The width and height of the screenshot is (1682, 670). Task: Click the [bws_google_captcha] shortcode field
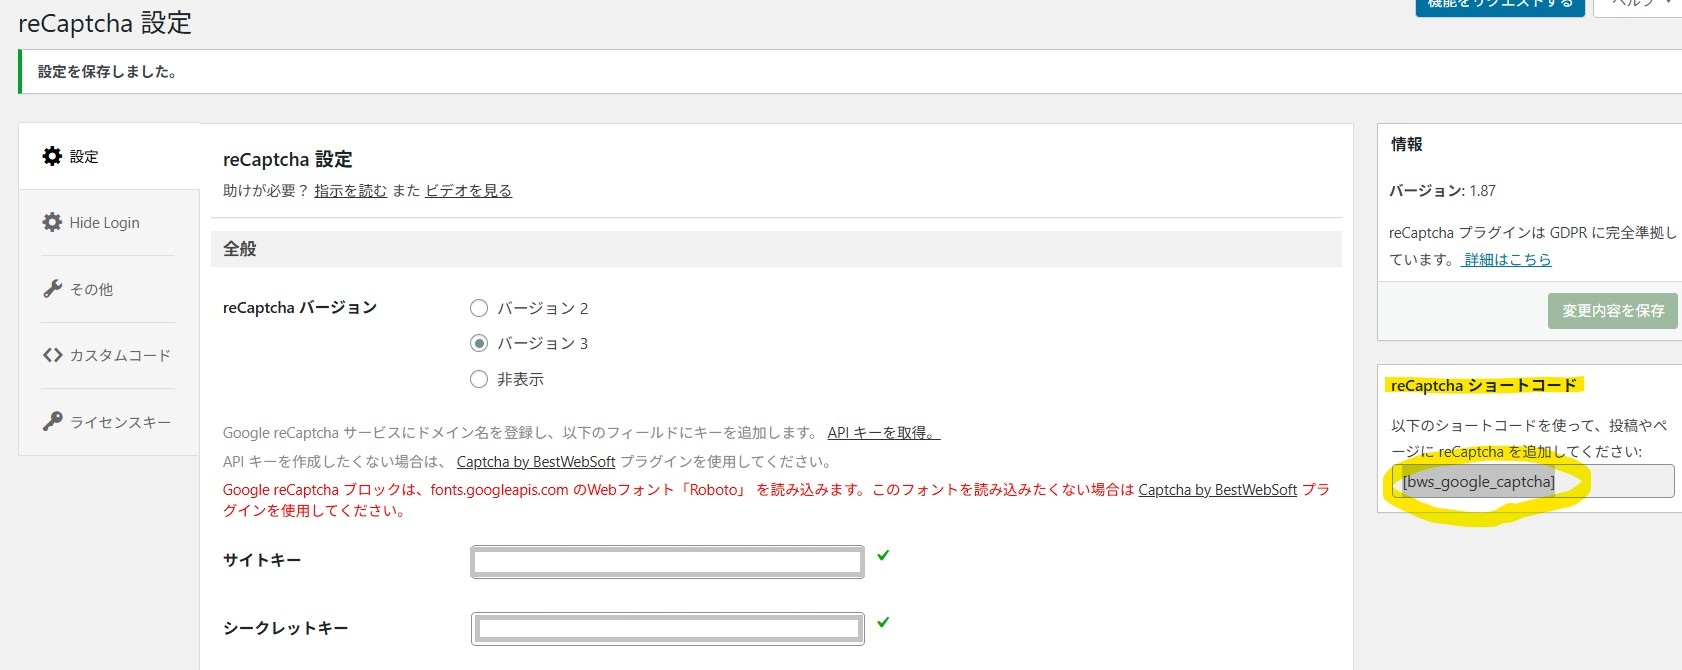coord(1533,481)
